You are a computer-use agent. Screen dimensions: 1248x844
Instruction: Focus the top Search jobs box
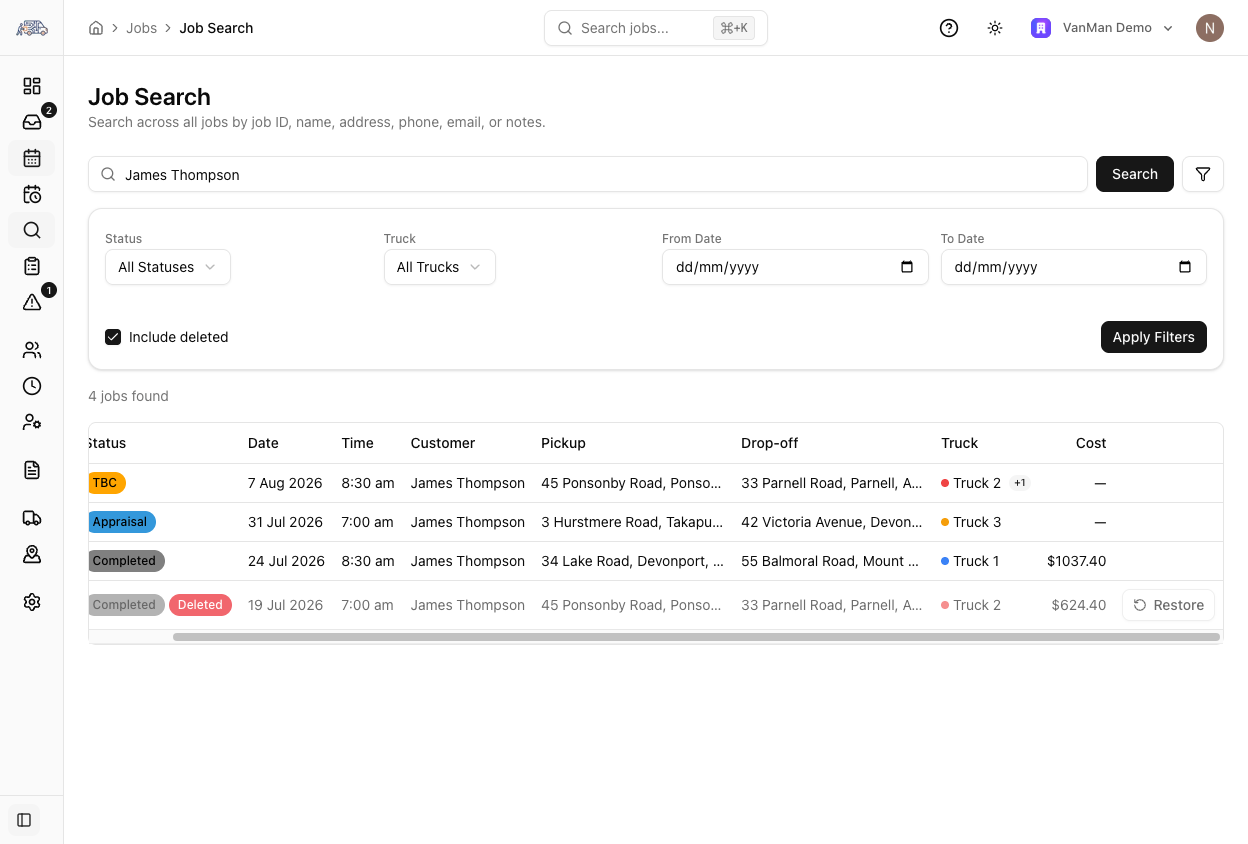pos(656,28)
